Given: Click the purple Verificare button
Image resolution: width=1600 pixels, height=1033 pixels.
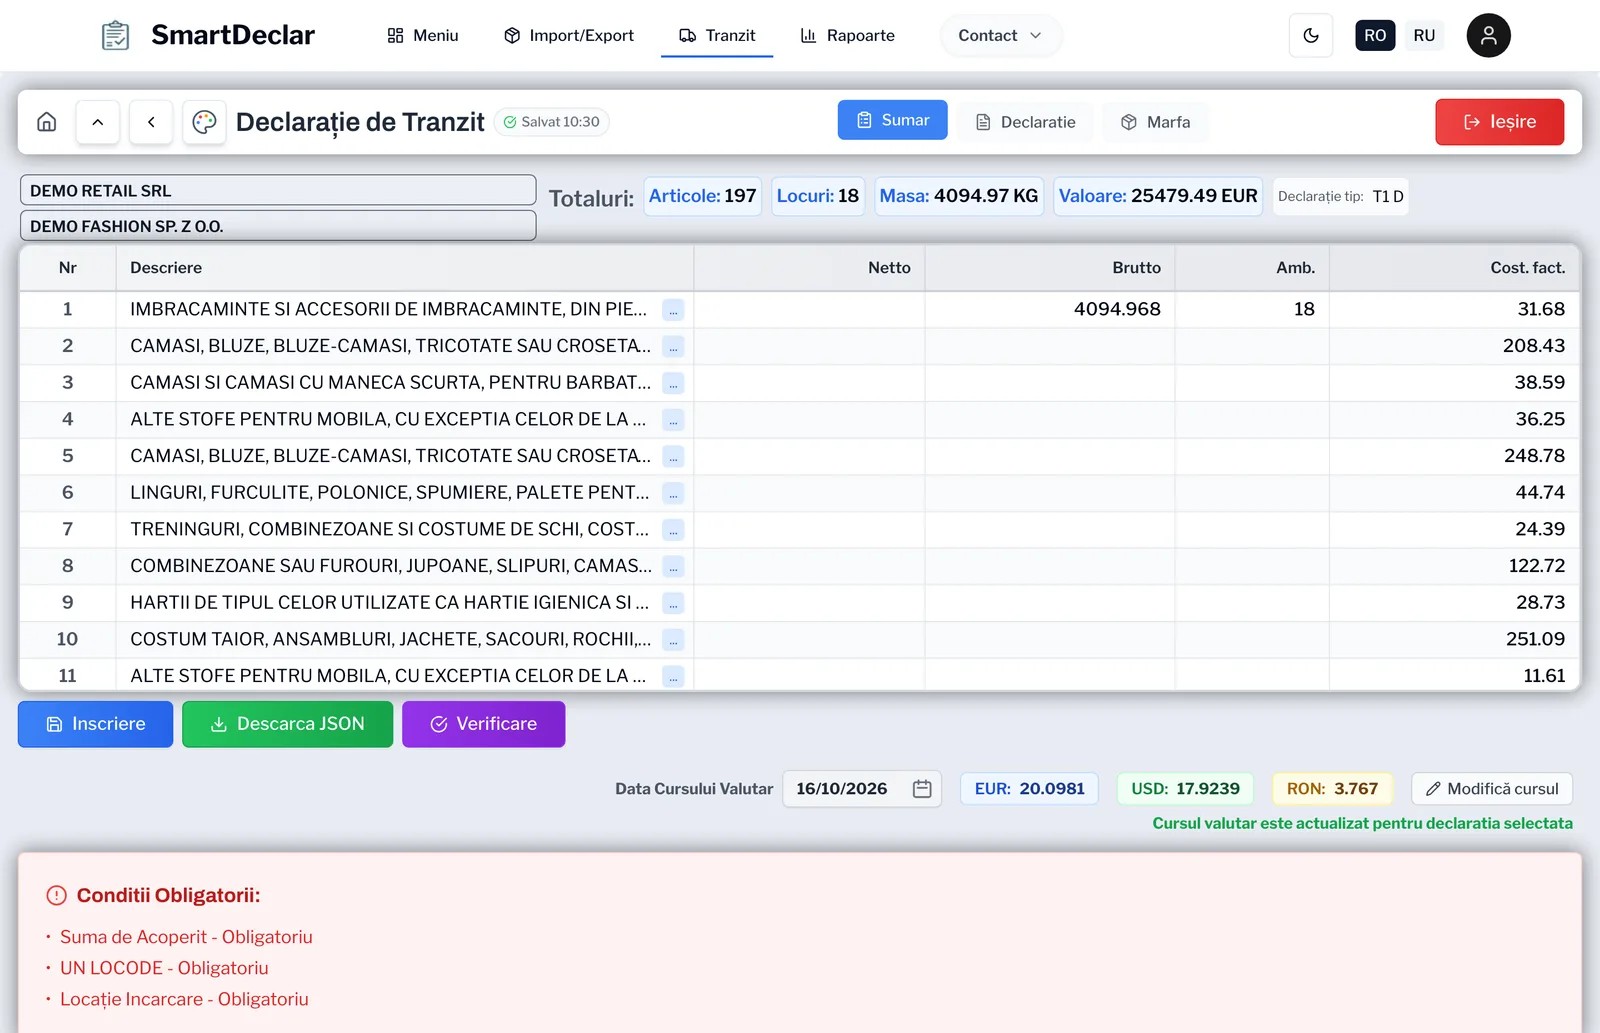Looking at the screenshot, I should coord(483,724).
